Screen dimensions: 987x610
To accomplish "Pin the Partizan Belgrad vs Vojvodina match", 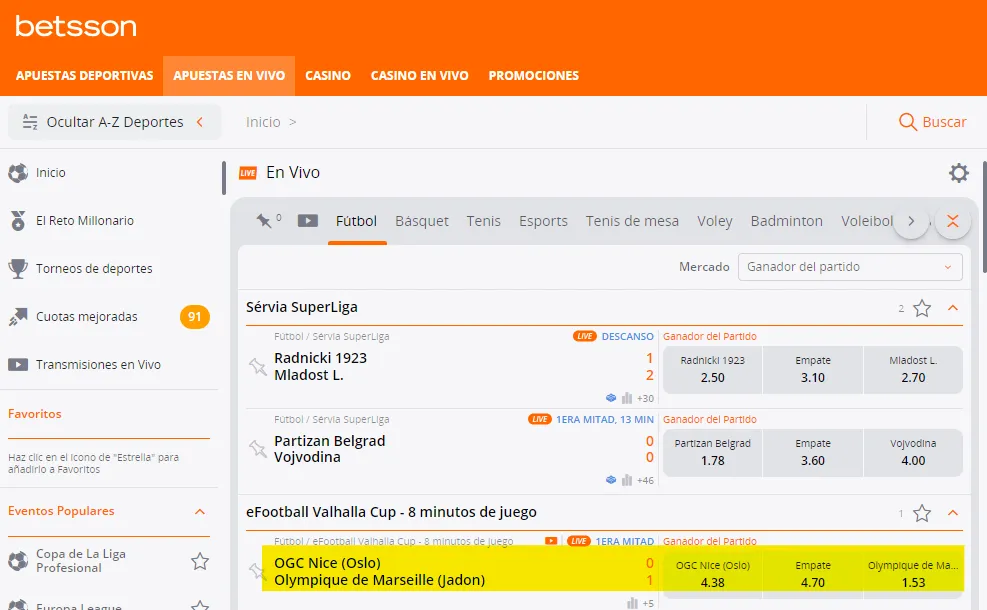I will pyautogui.click(x=257, y=449).
